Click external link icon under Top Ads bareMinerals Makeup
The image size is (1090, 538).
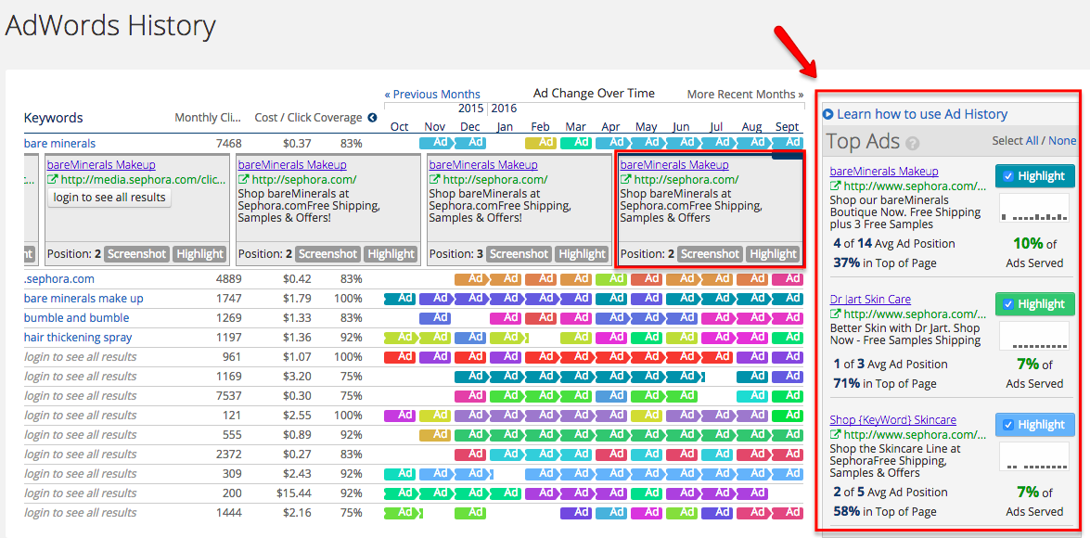pos(835,186)
